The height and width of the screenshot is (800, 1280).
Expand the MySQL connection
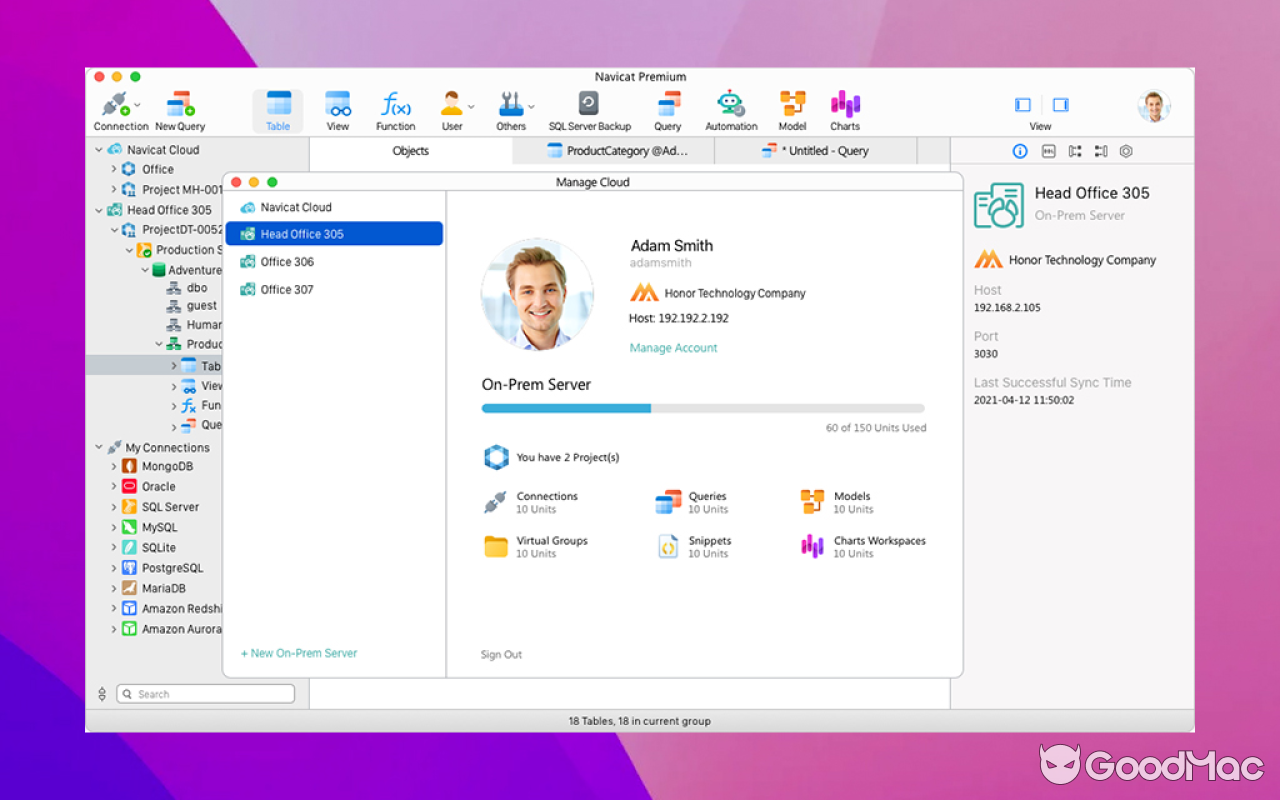(112, 527)
